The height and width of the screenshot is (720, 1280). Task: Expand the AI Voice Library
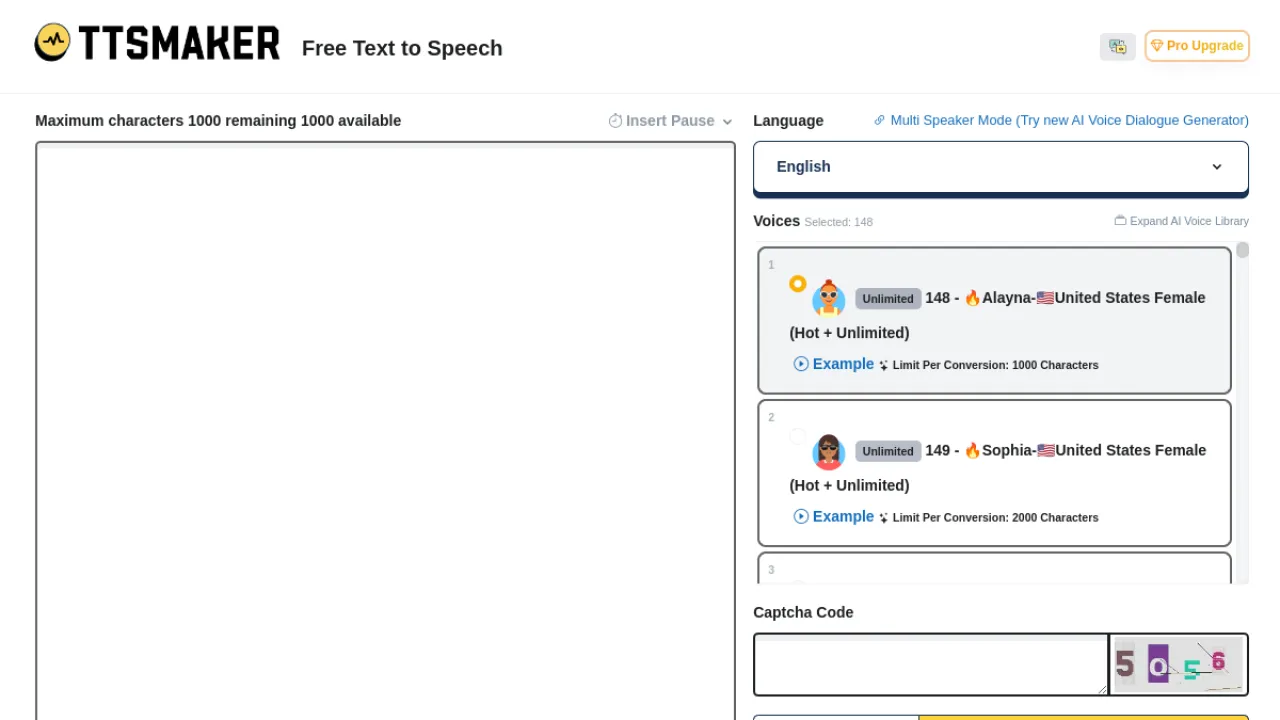click(1181, 221)
